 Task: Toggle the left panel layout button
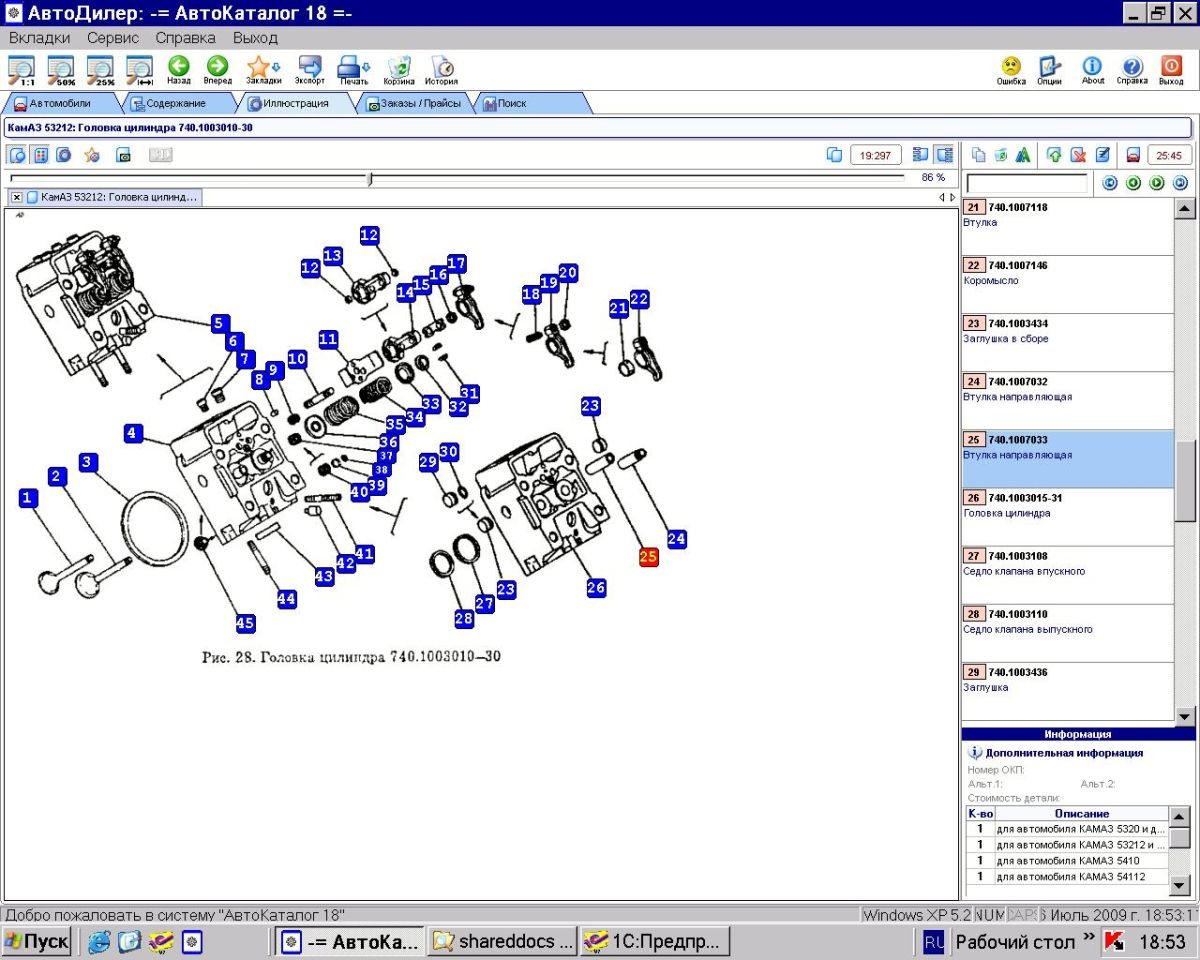pyautogui.click(x=920, y=155)
